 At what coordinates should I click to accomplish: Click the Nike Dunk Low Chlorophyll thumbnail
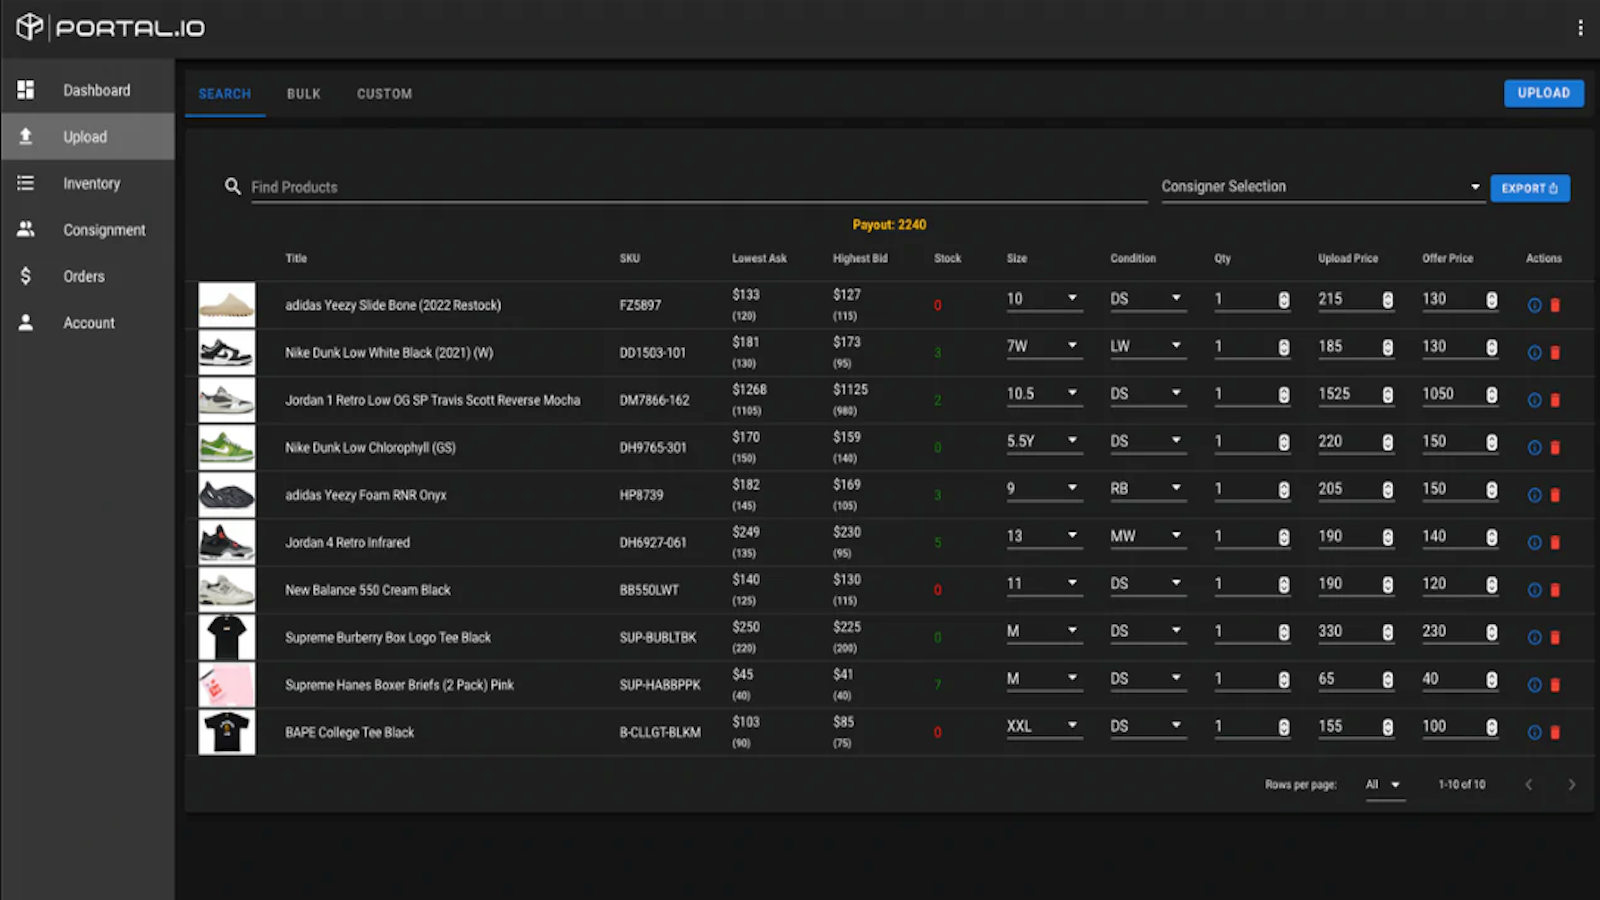(227, 448)
